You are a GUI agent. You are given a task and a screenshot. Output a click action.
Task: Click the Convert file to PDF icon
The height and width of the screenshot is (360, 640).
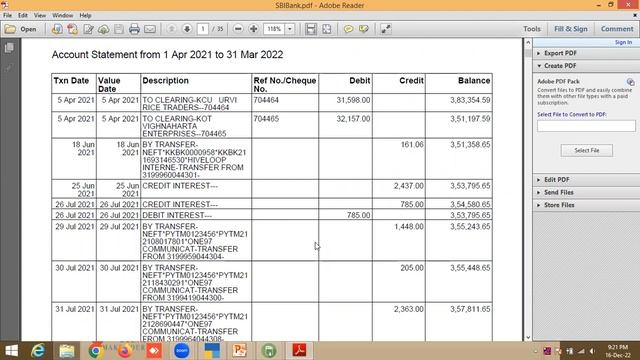(57, 29)
